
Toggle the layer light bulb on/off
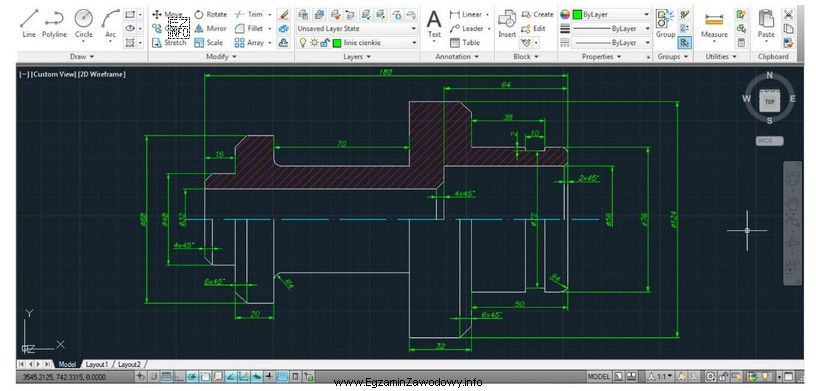pos(303,43)
